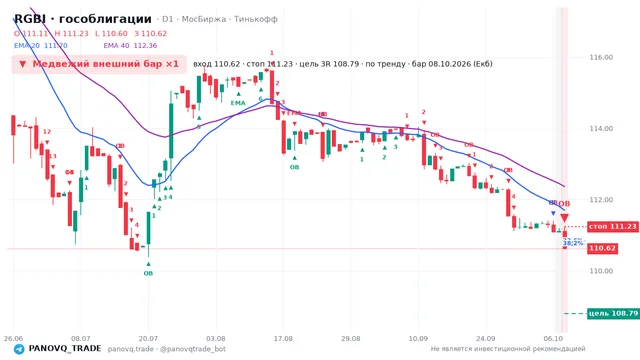Screen dimensions: 640x360
Task: Click the green OB marker below the 20.07 low
Action: (x=148, y=273)
